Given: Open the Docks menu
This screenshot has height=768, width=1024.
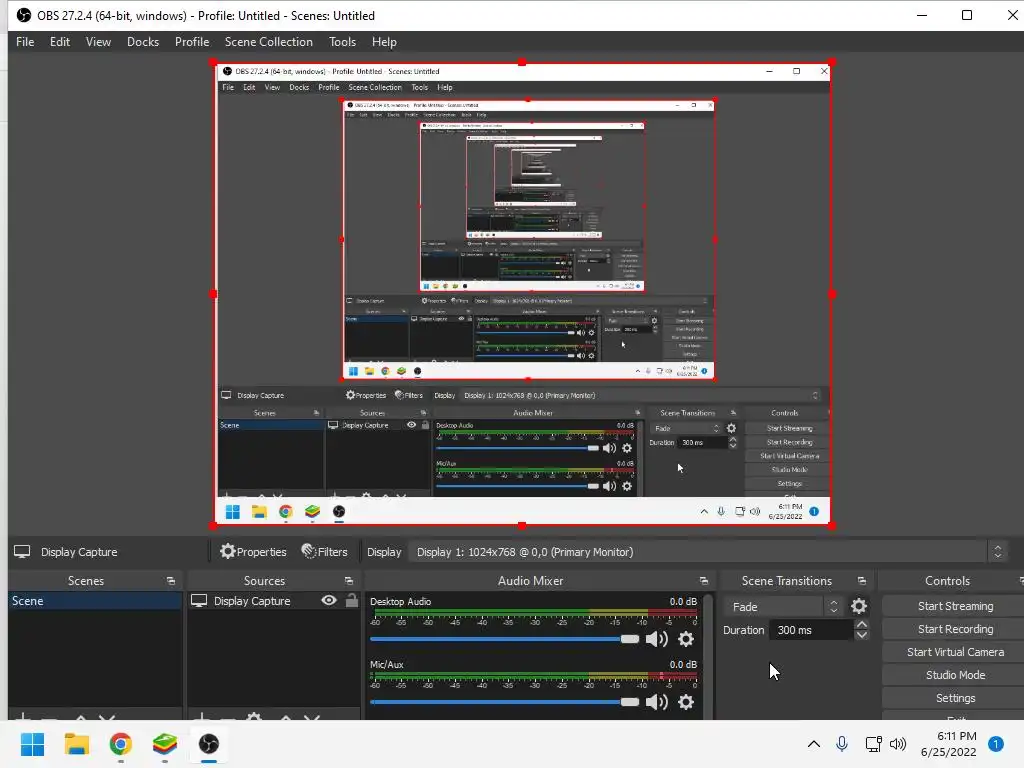Looking at the screenshot, I should point(143,42).
